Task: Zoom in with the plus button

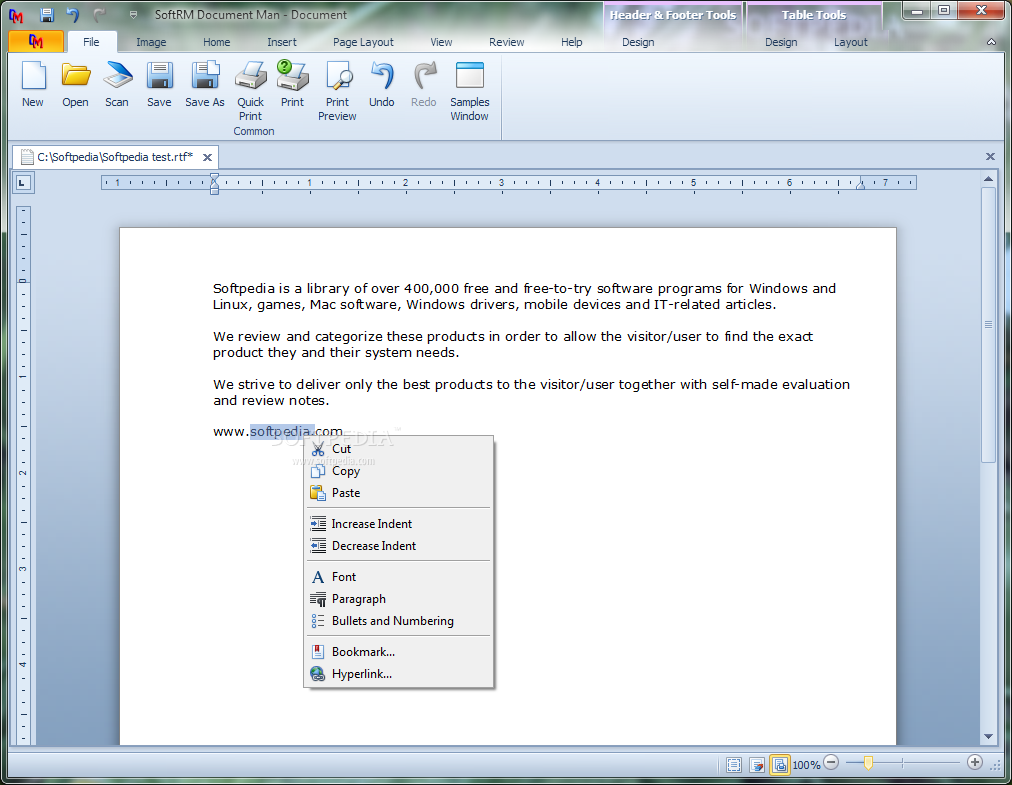Action: point(975,763)
